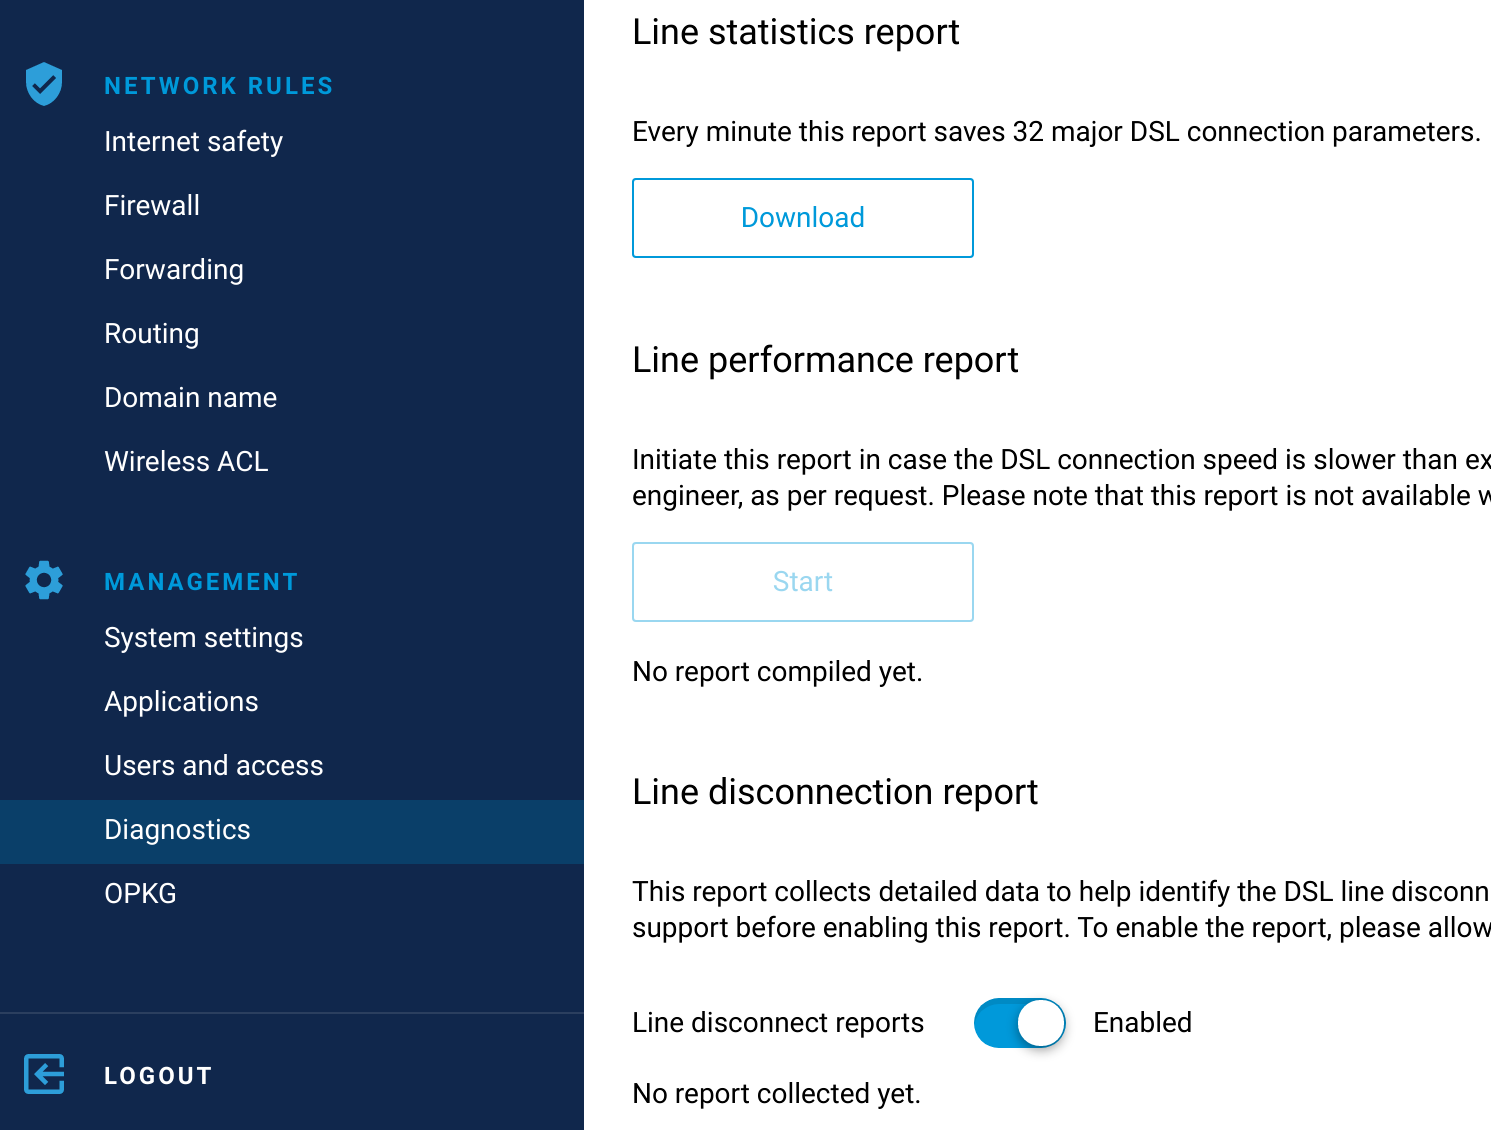Open Wireless ACL page
The width and height of the screenshot is (1491, 1130).
(x=186, y=462)
